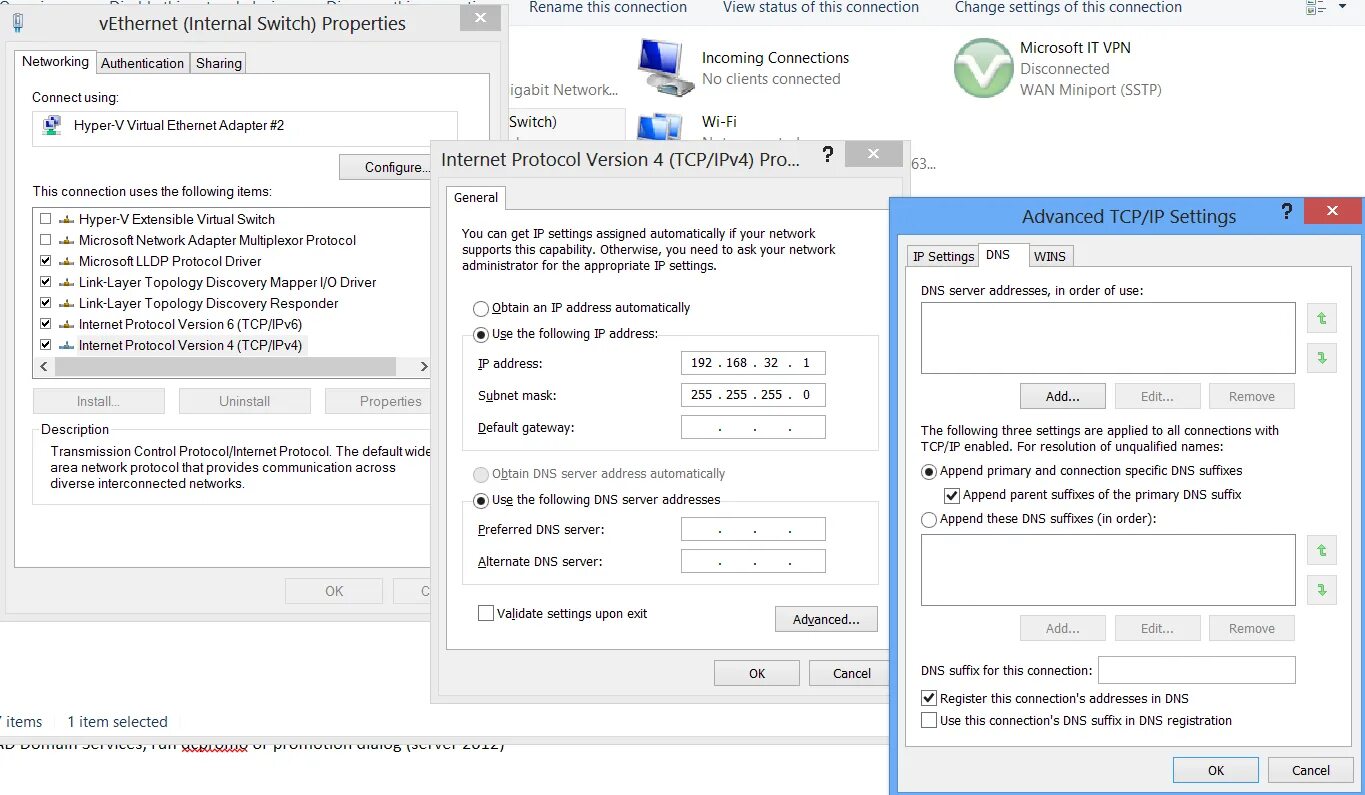Open view options icon in Network Connections toolbar
This screenshot has height=795, width=1365.
[x=1315, y=8]
